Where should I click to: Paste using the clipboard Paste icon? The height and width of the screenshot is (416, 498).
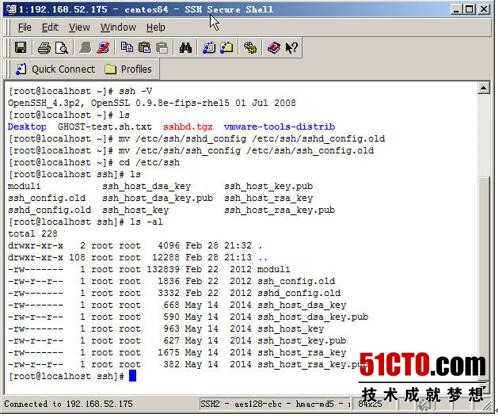pos(144,47)
